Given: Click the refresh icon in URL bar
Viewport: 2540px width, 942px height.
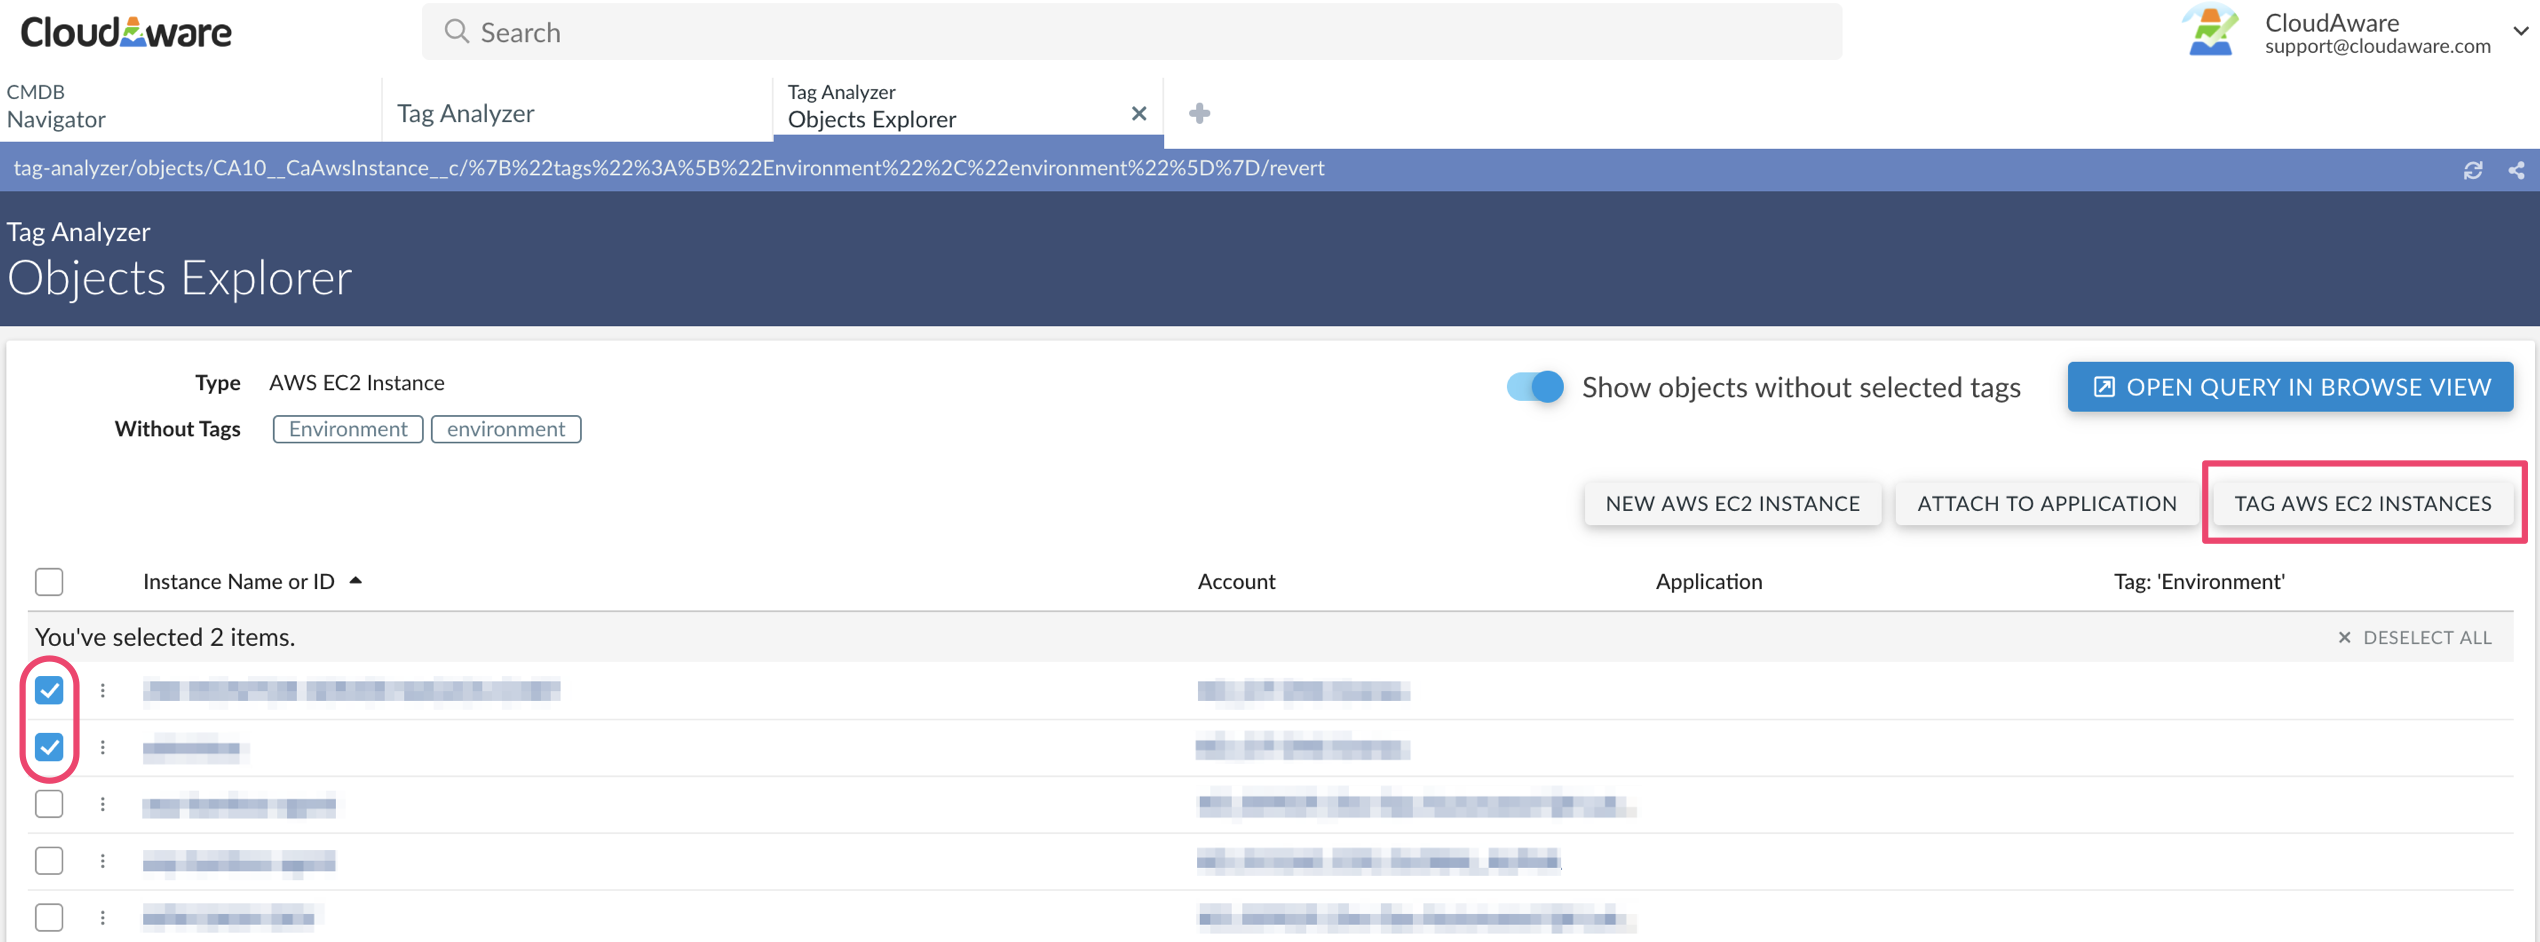Looking at the screenshot, I should (2473, 170).
